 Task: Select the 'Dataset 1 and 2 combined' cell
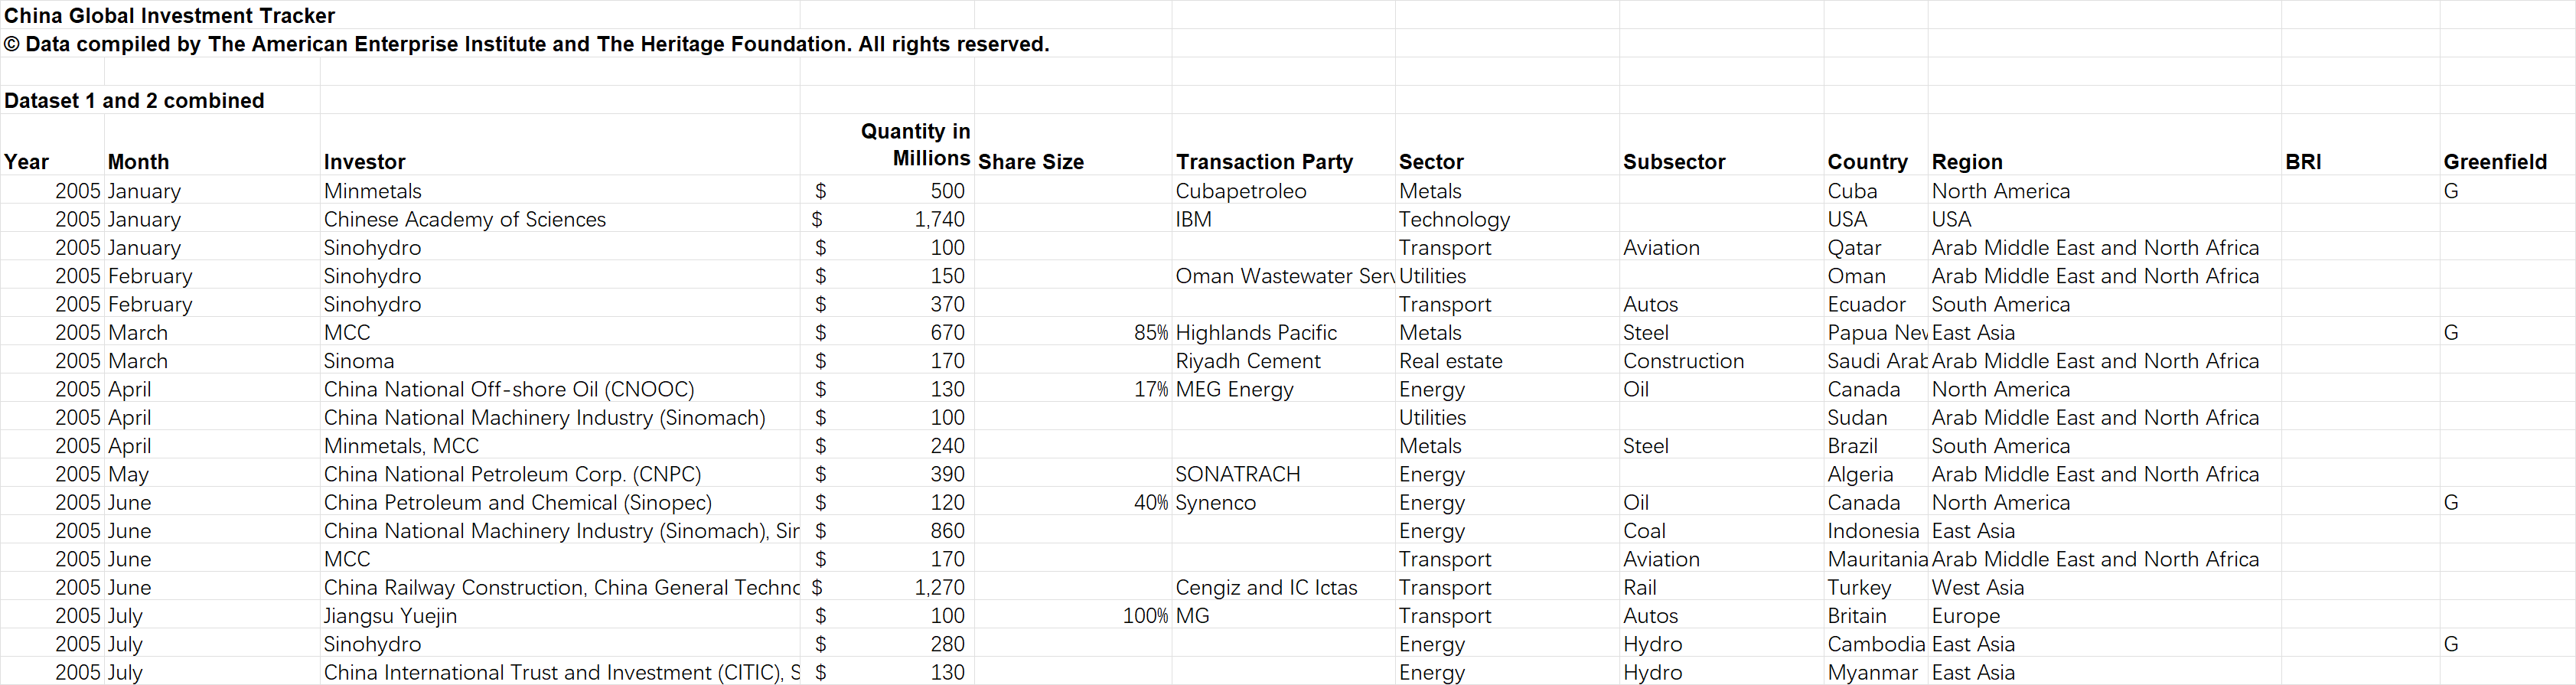coord(135,101)
